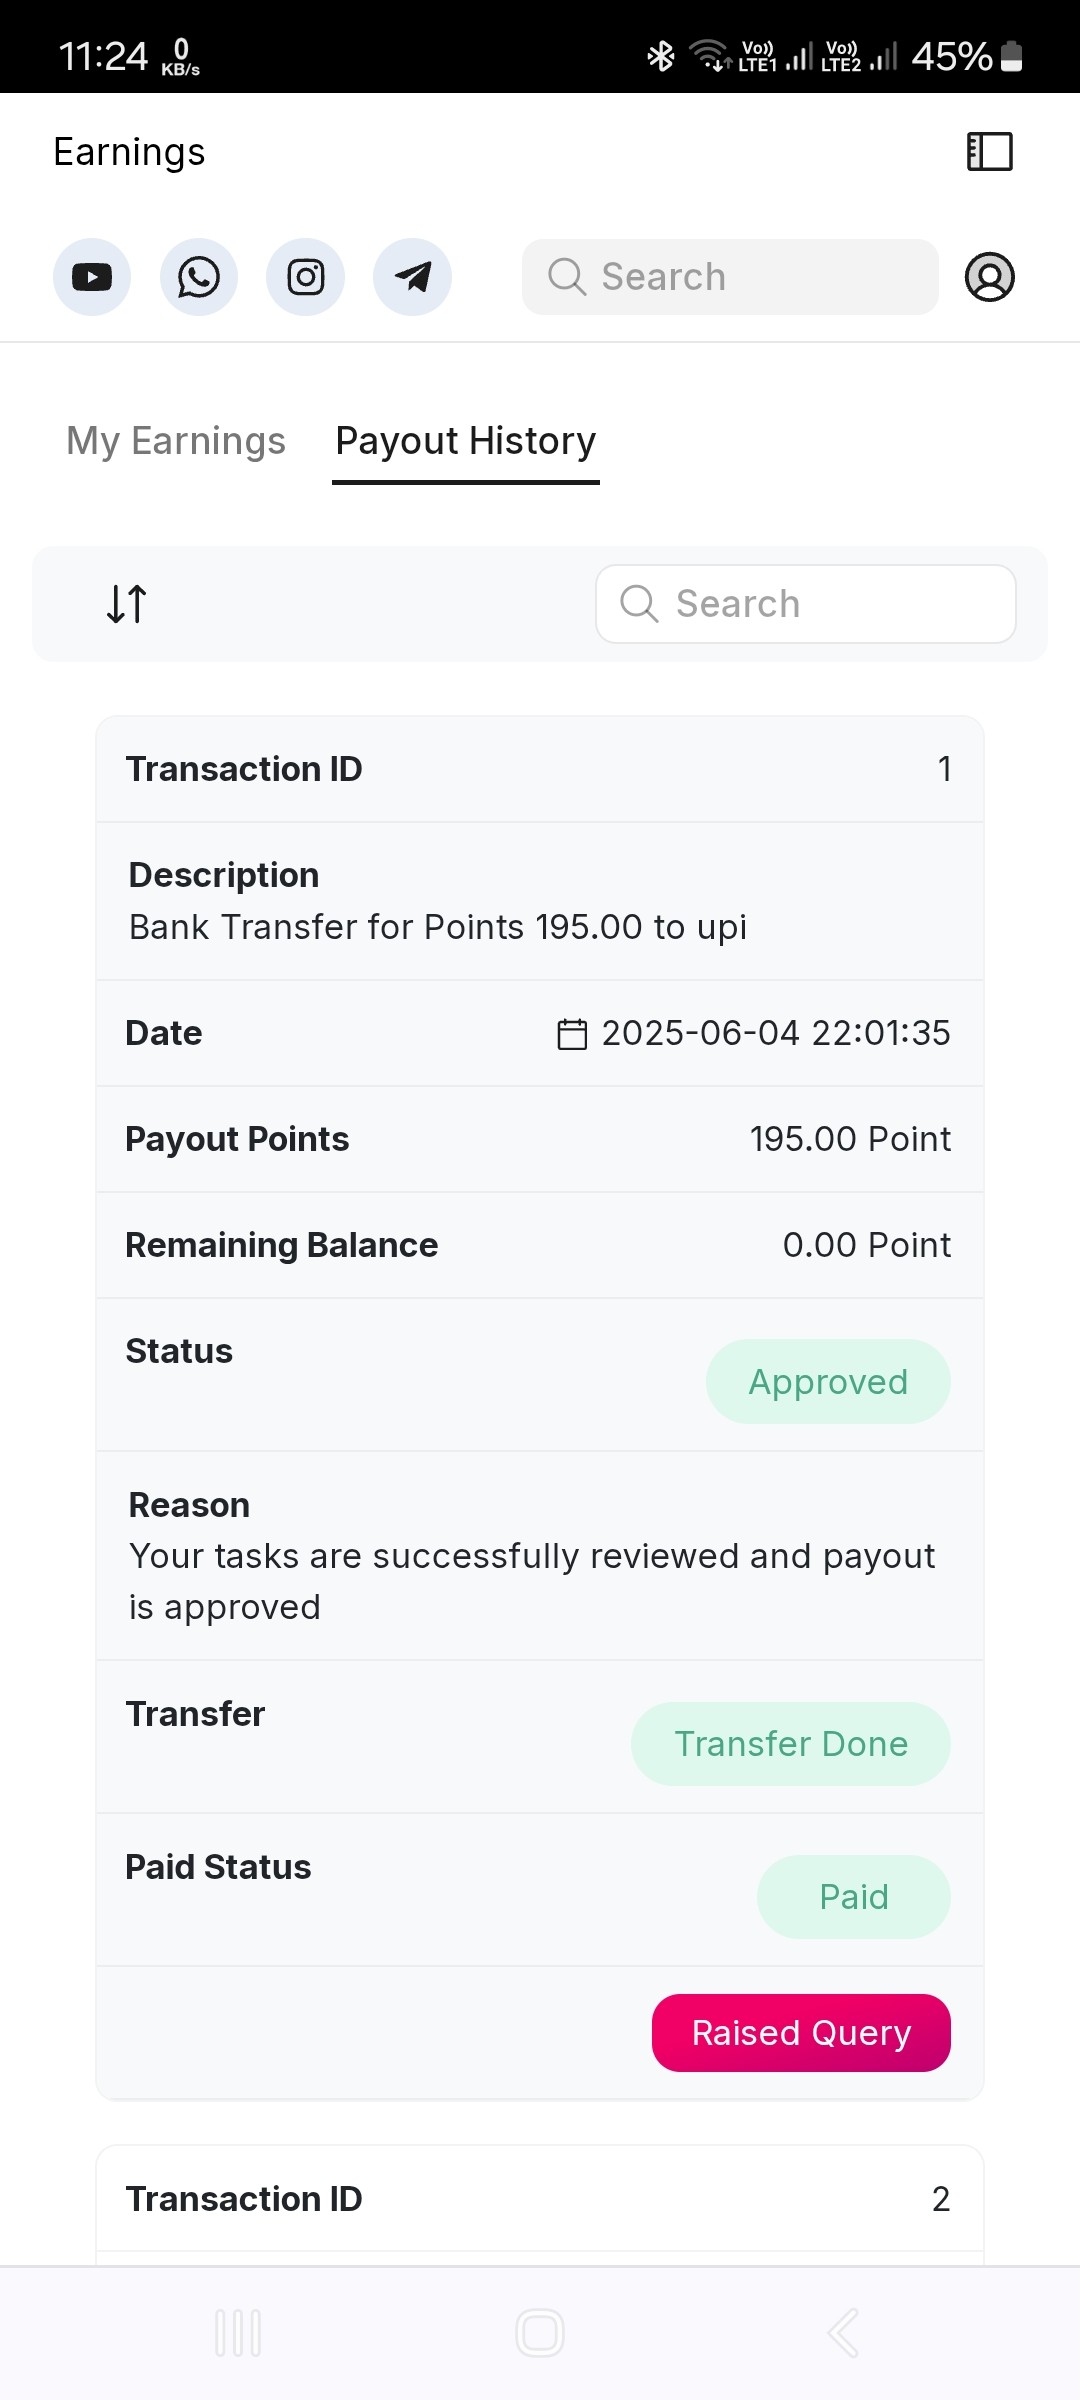Tap the calendar icon beside date
The height and width of the screenshot is (2400, 1080).
tap(572, 1034)
